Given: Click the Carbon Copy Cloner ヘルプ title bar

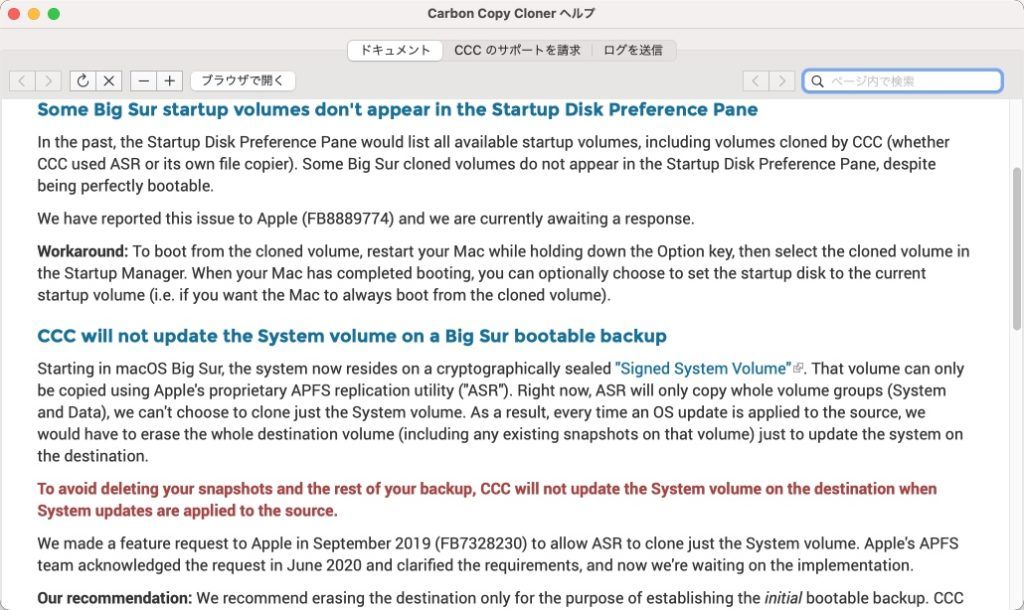Looking at the screenshot, I should (x=511, y=14).
